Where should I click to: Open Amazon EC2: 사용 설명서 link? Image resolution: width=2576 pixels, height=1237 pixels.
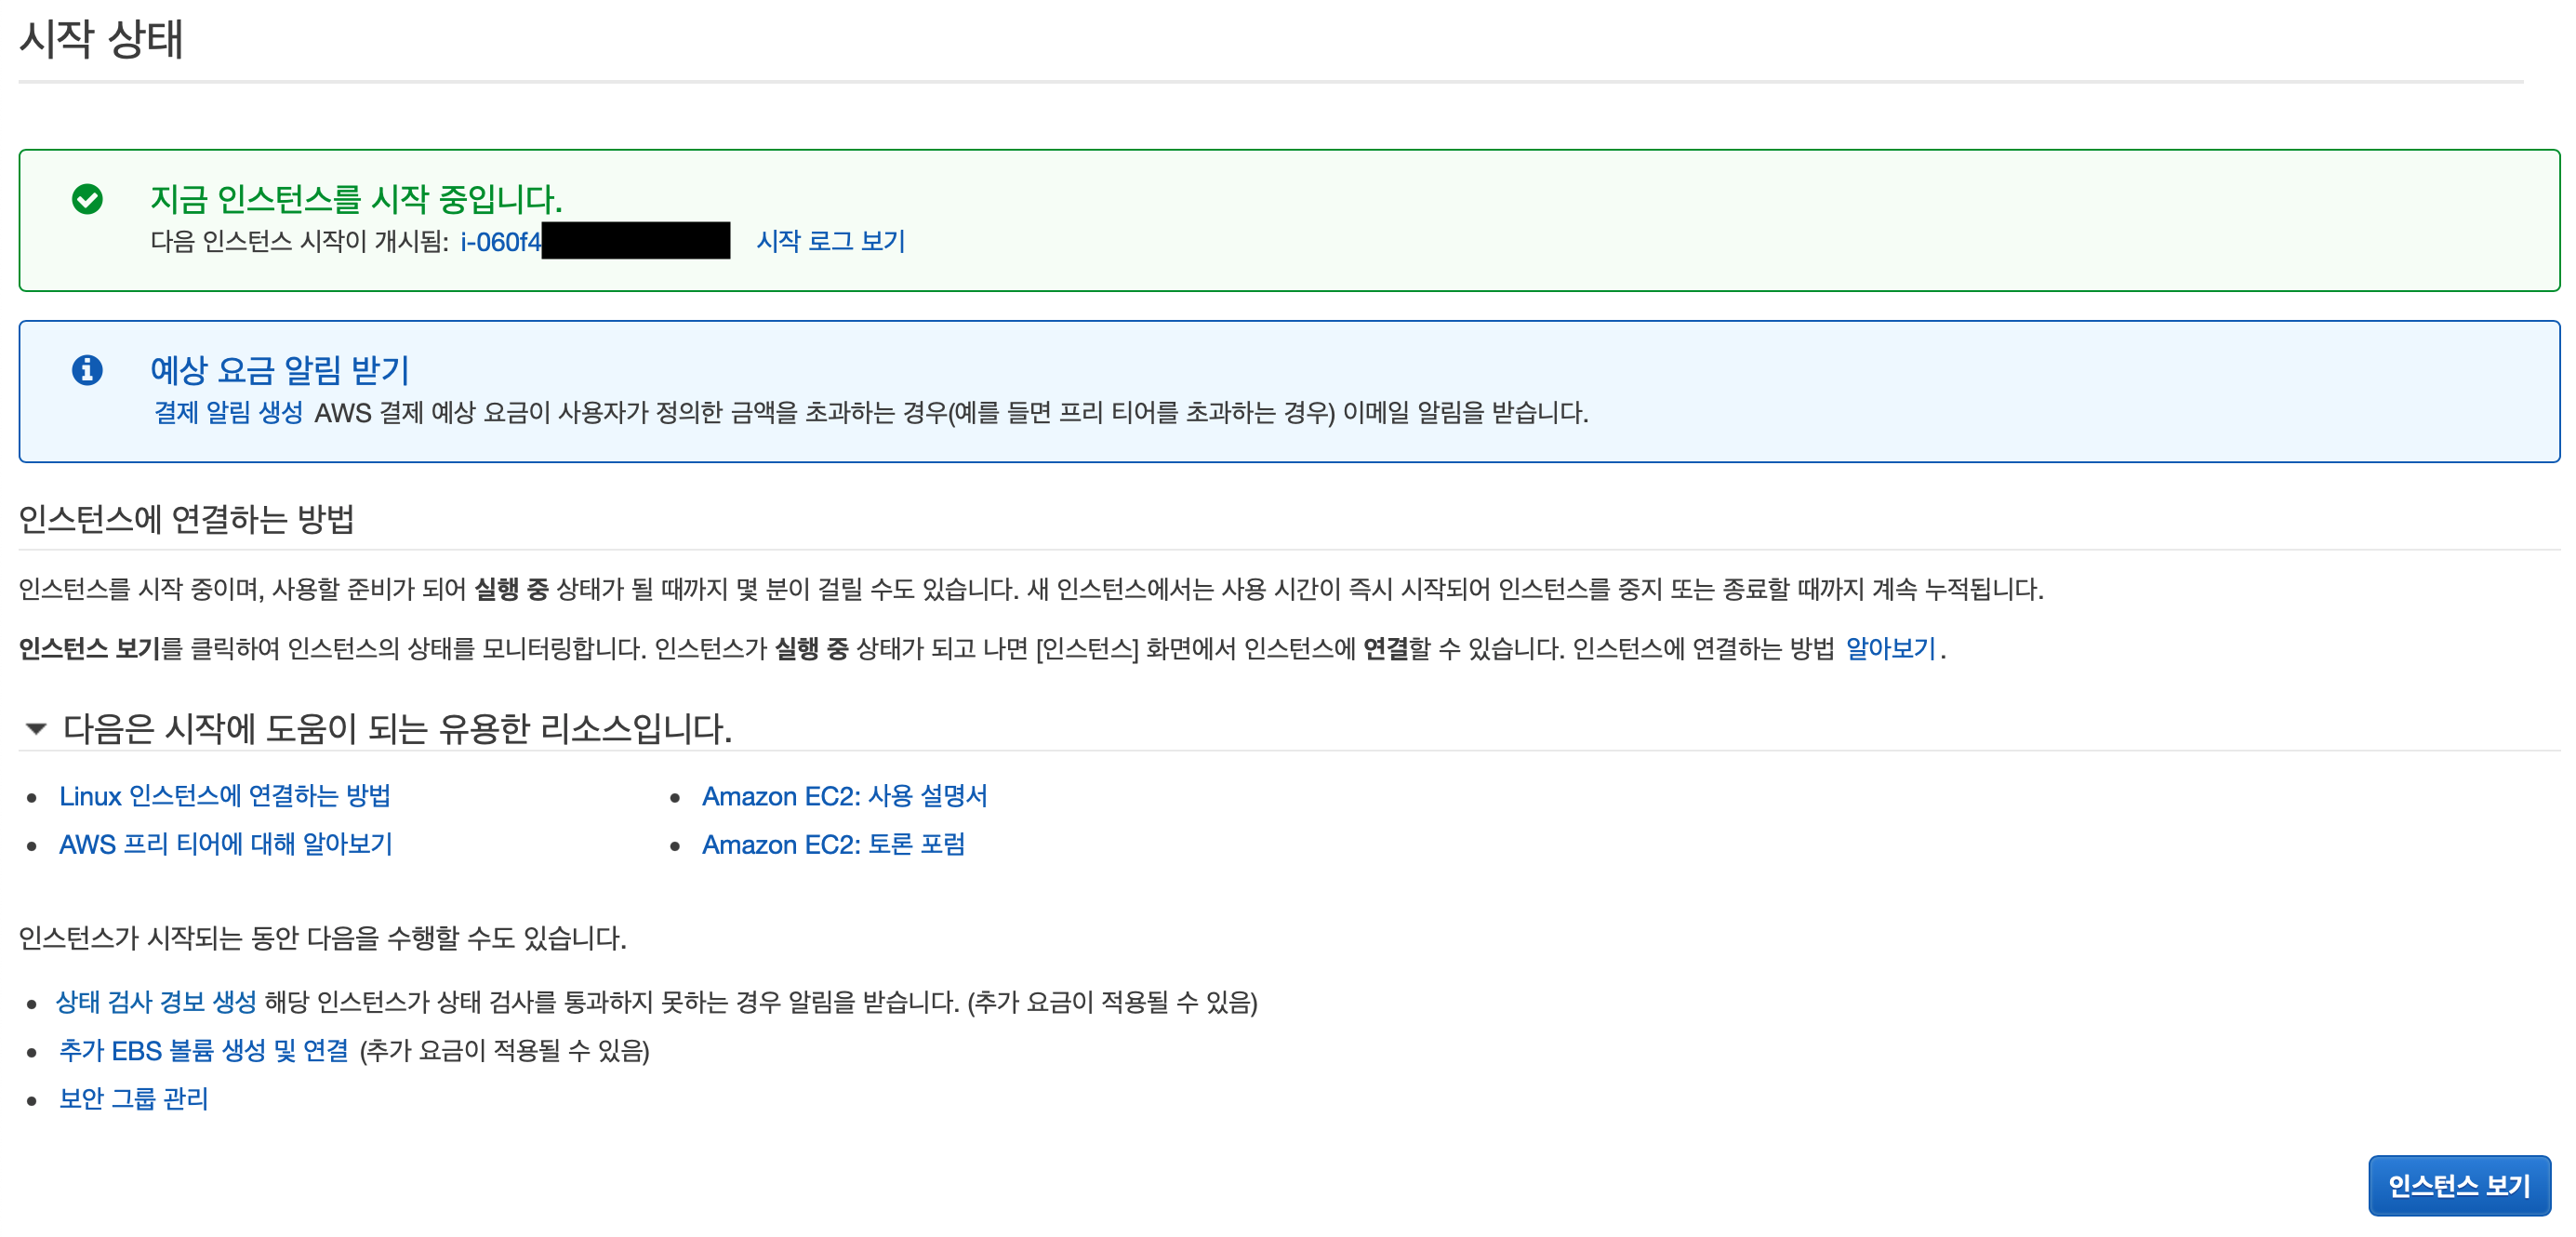pos(844,795)
